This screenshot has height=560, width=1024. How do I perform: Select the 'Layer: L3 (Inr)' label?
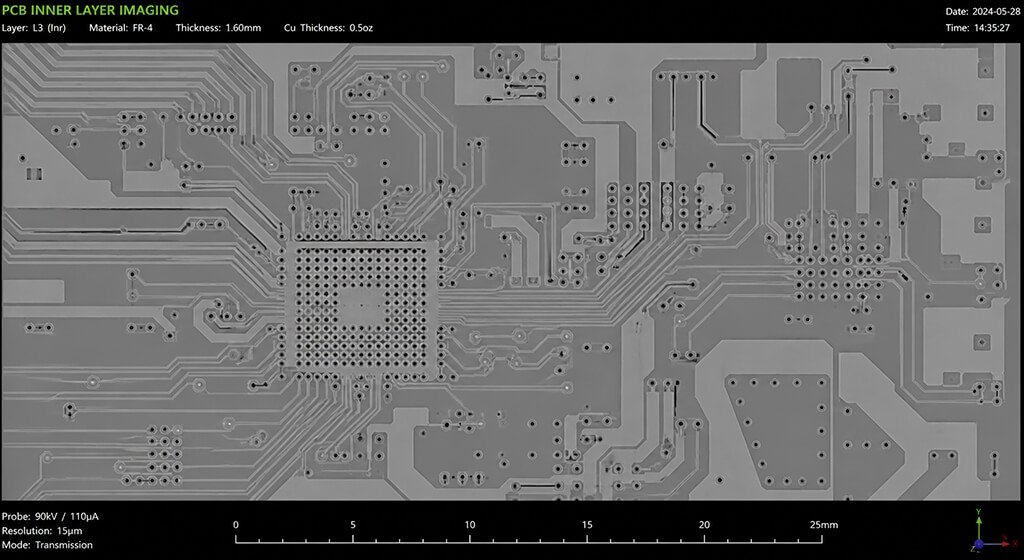[33, 28]
